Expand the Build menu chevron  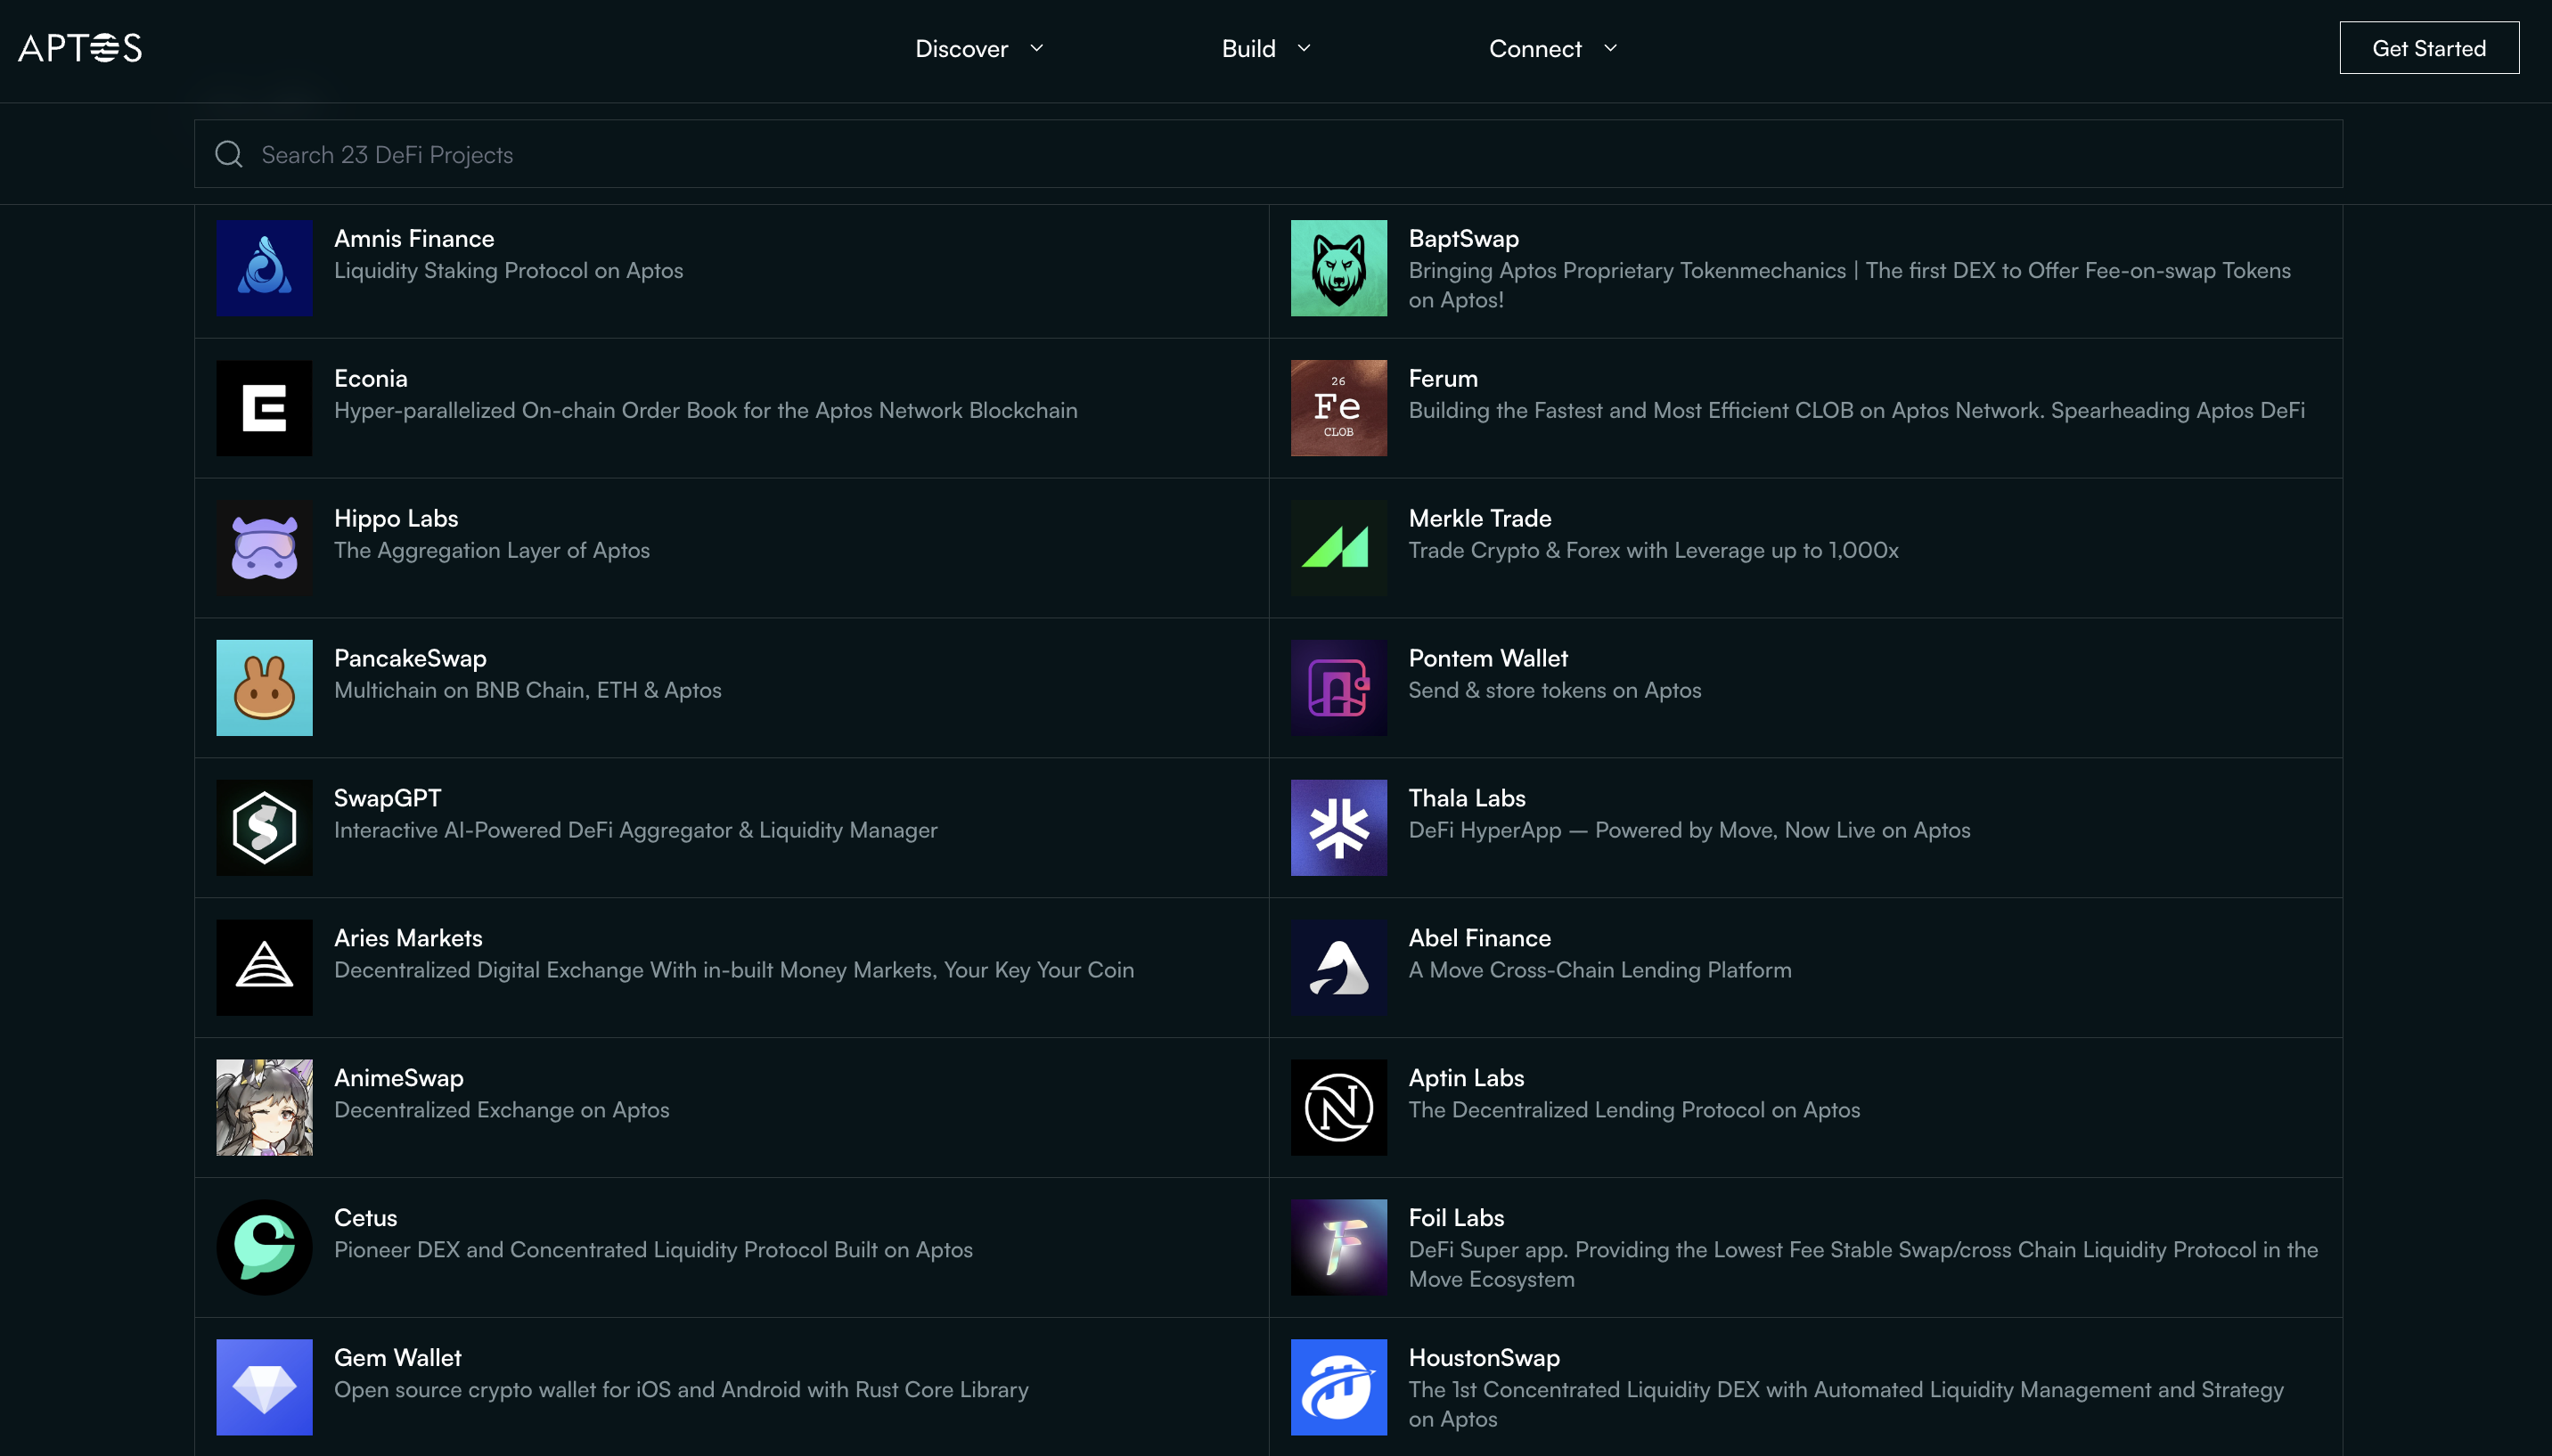pyautogui.click(x=1303, y=48)
